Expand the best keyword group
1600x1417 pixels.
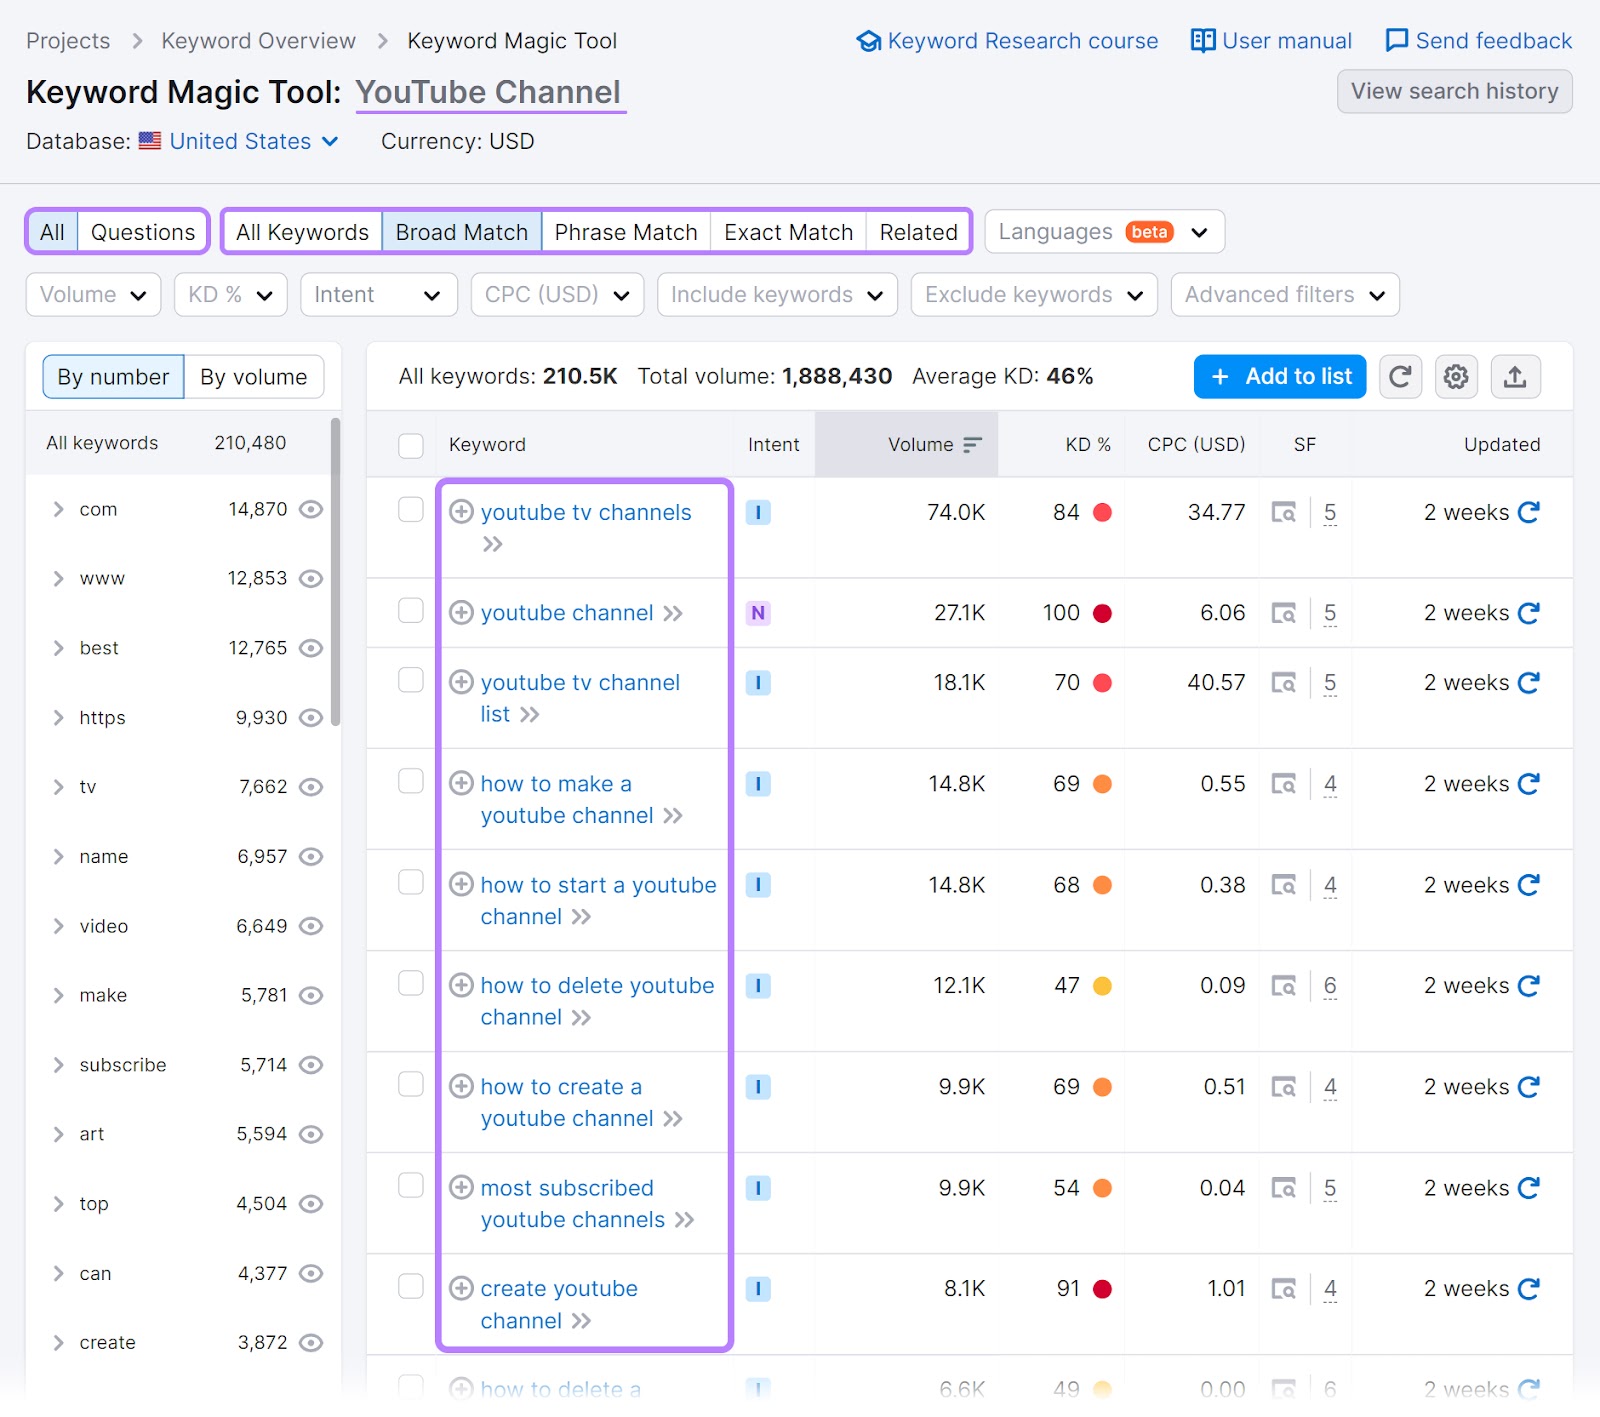(x=58, y=648)
